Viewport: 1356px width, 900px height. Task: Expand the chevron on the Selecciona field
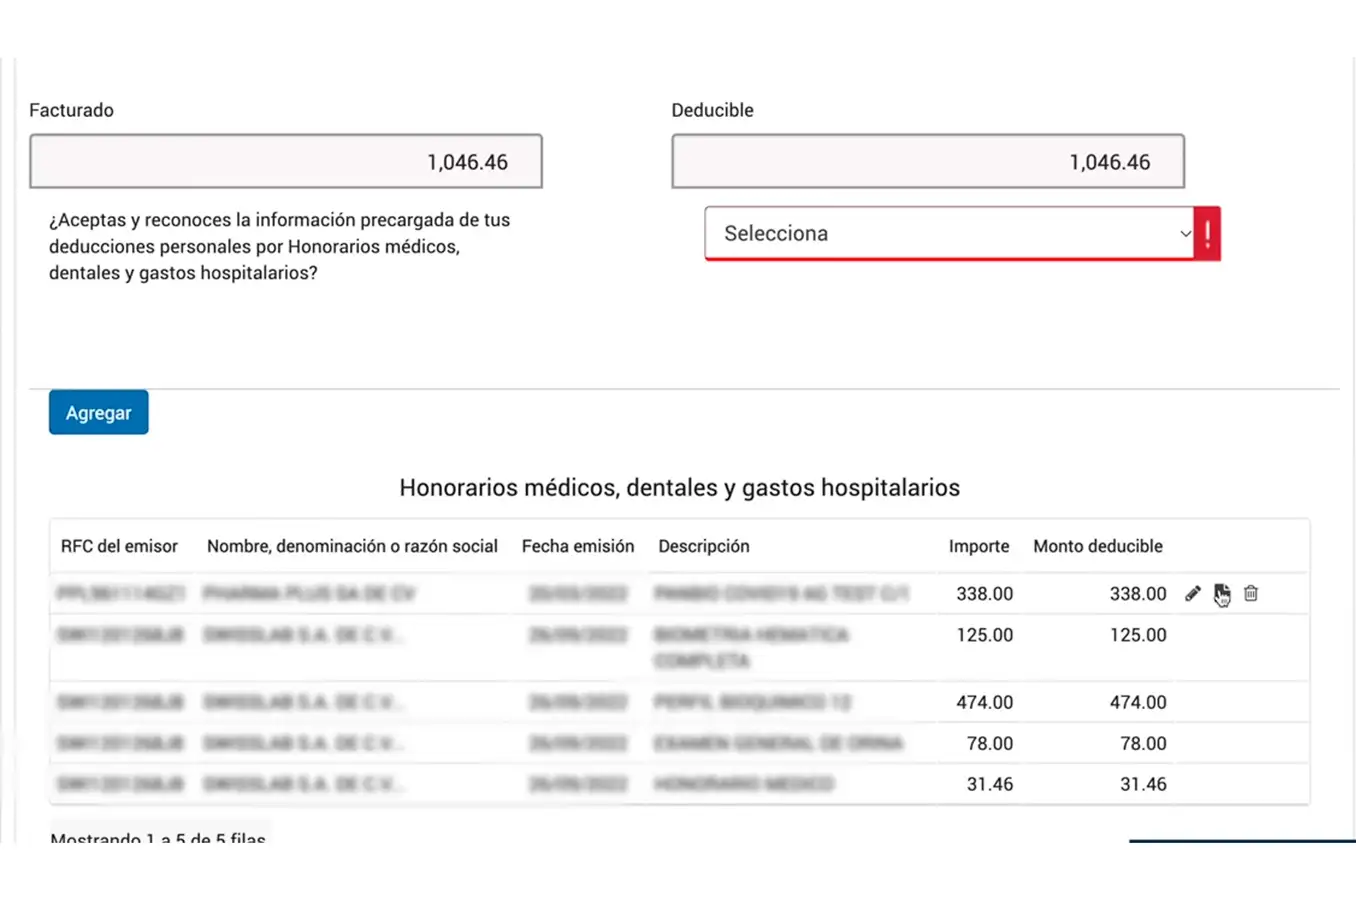click(1186, 233)
